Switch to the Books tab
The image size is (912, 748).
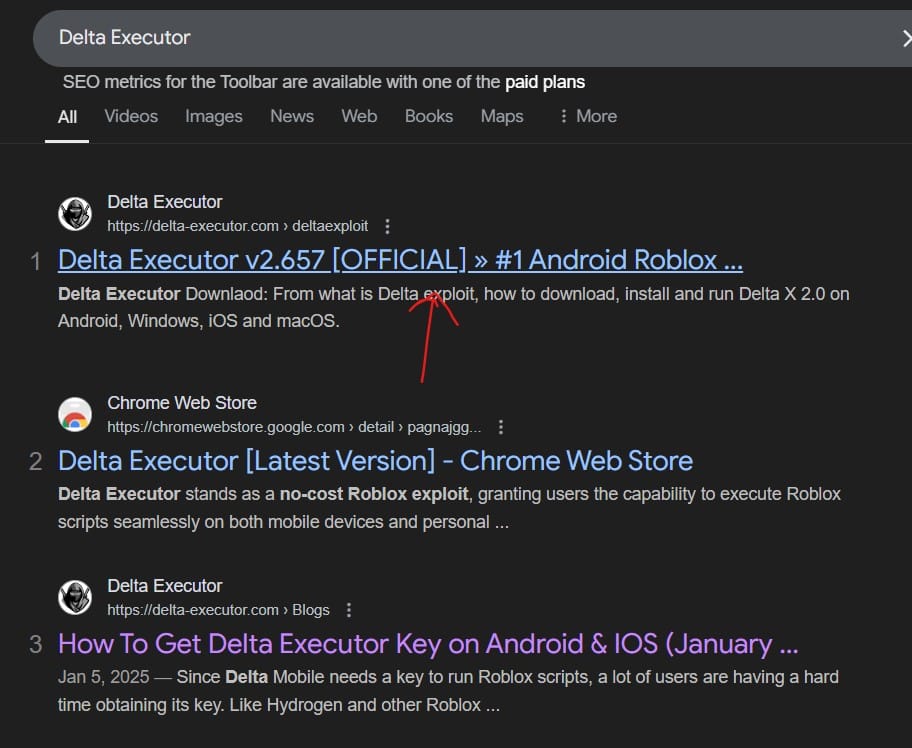tap(429, 116)
